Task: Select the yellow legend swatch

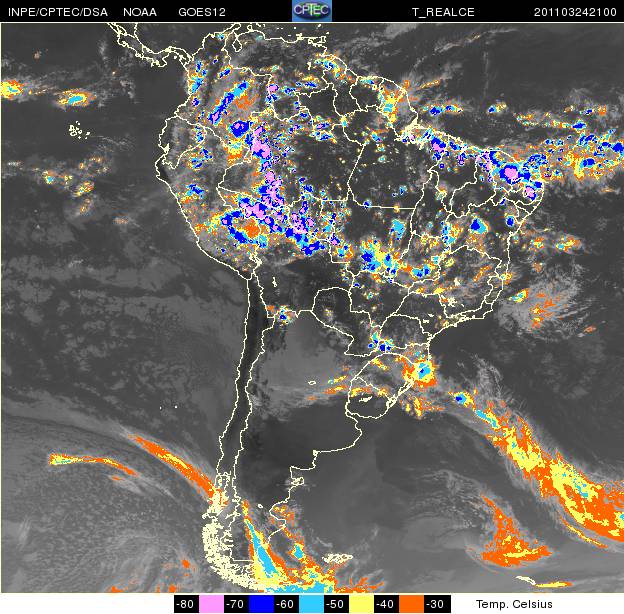Action: 362,604
